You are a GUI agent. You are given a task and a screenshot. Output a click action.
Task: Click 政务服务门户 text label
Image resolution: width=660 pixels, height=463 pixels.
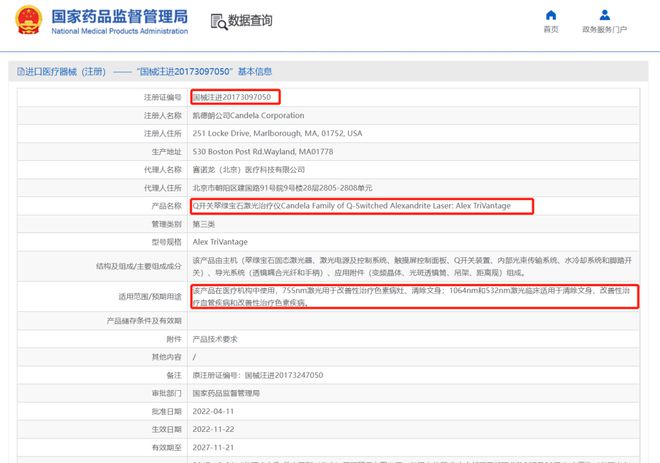[605, 29]
